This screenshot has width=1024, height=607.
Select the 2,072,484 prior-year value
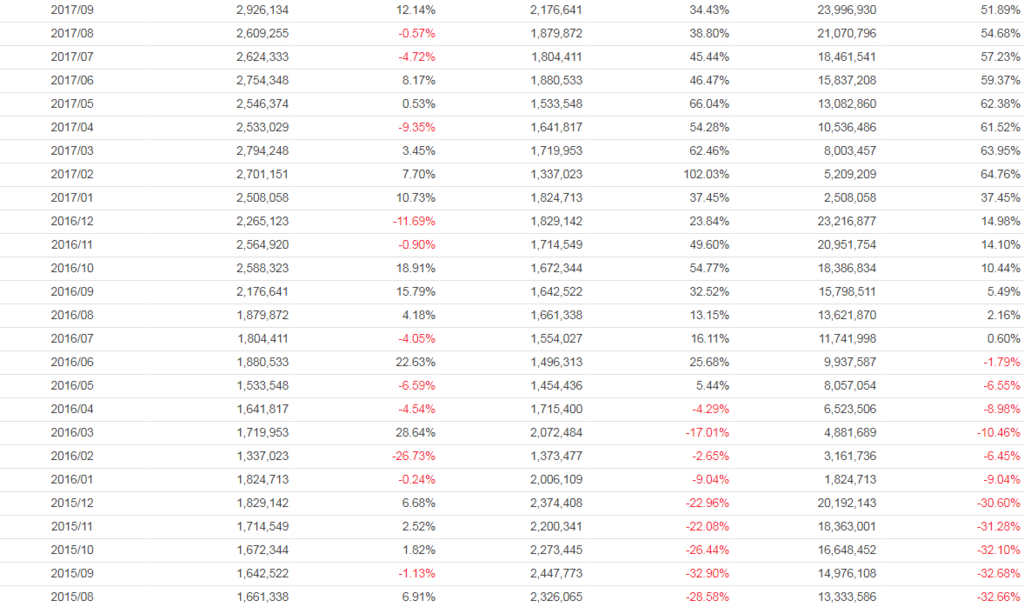554,432
